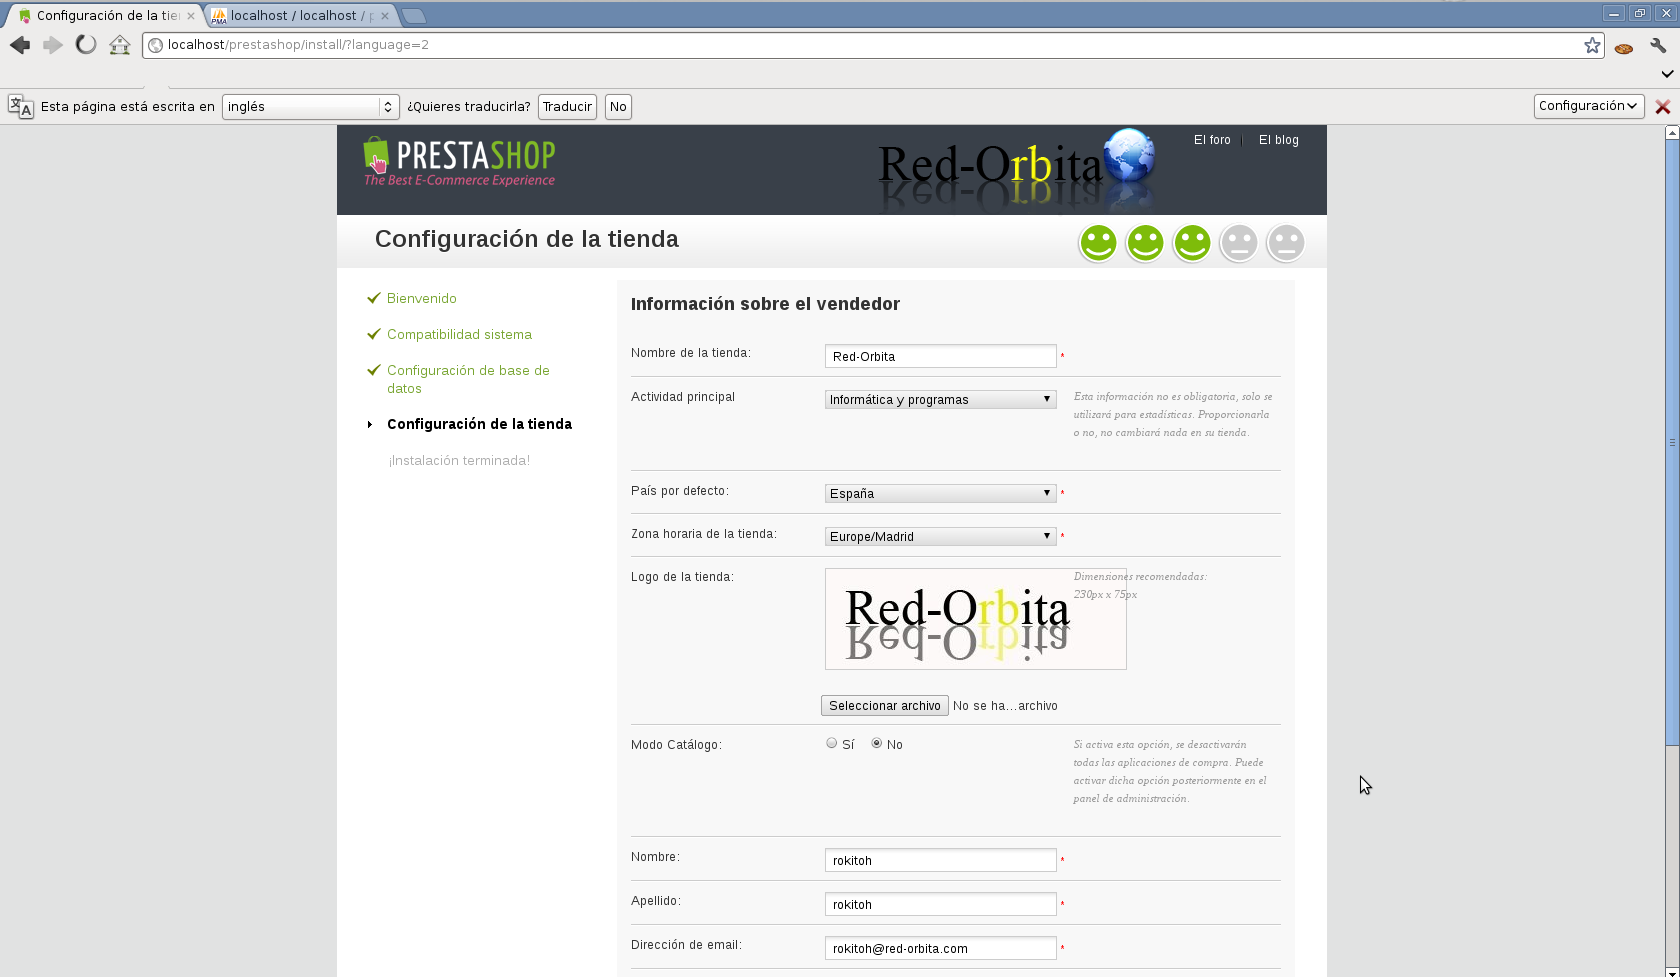Image resolution: width=1680 pixels, height=977 pixels.
Task: Click the cookie extension icon
Action: tap(1624, 47)
